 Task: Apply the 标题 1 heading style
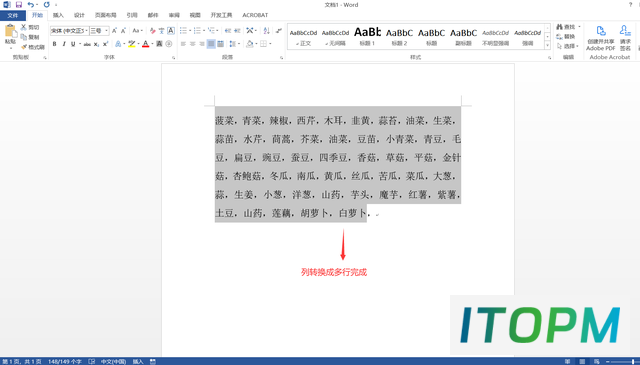click(367, 36)
